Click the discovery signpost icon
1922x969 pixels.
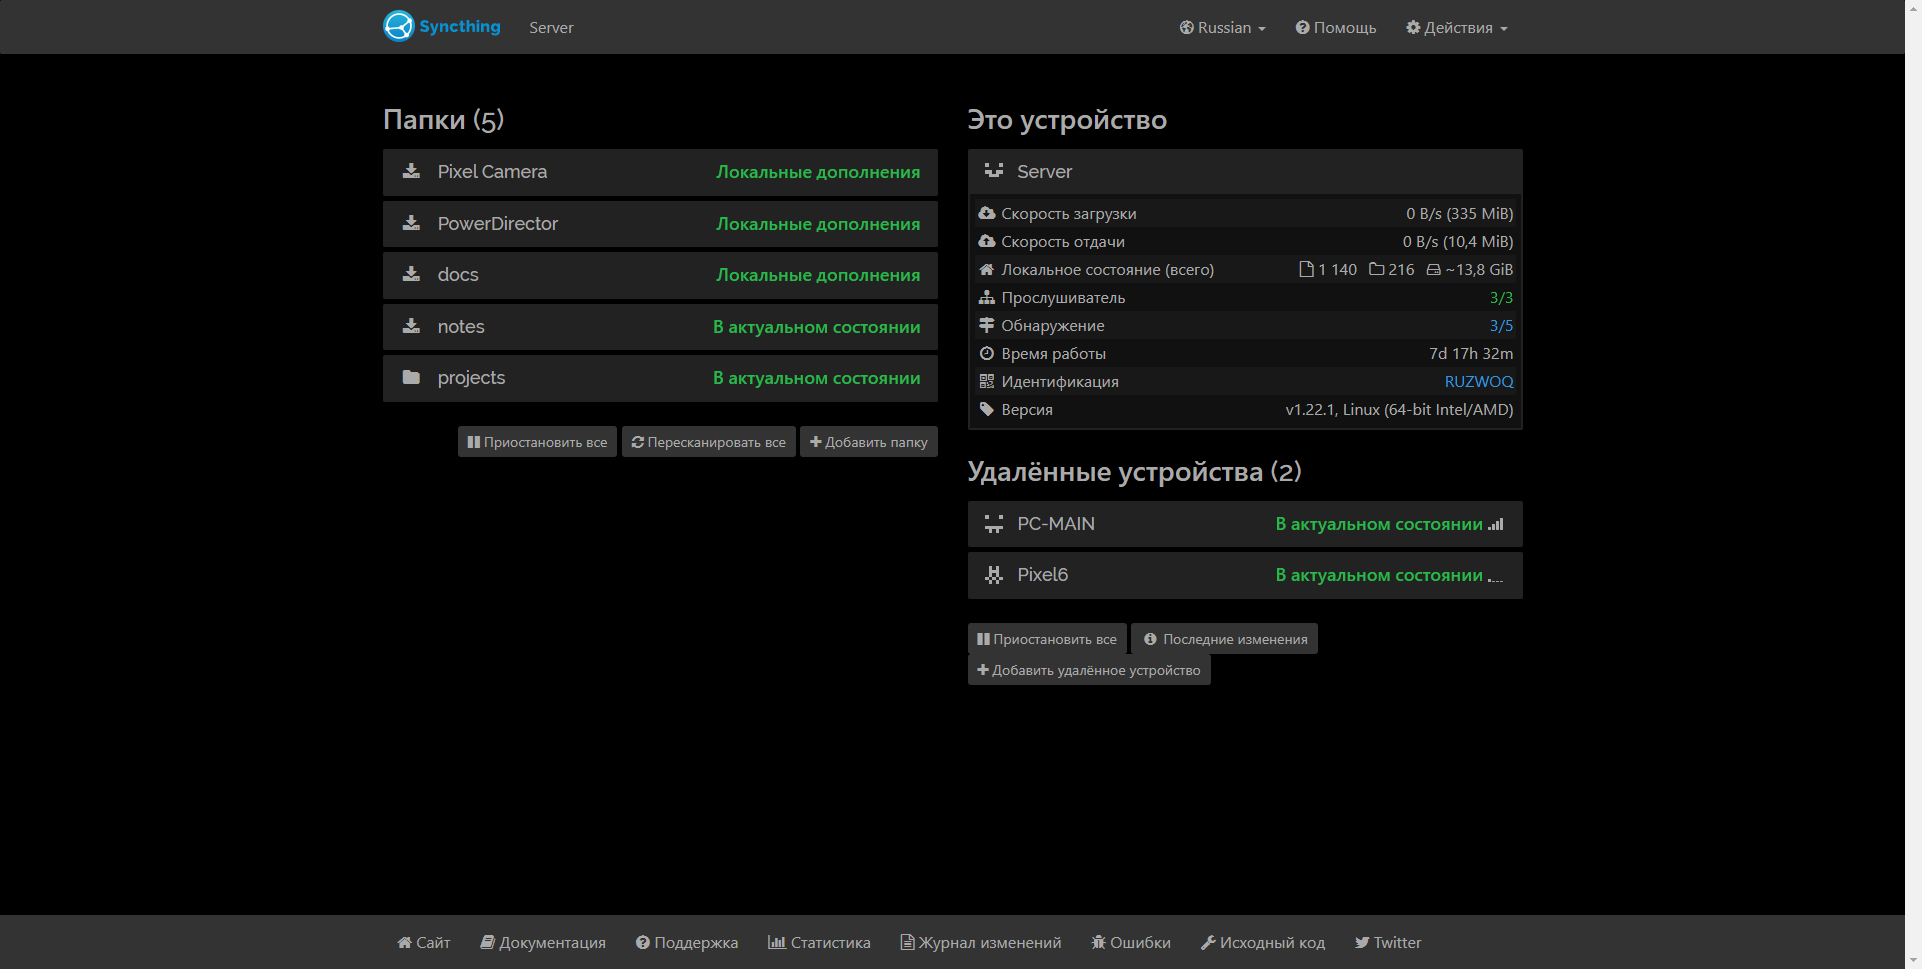(987, 325)
